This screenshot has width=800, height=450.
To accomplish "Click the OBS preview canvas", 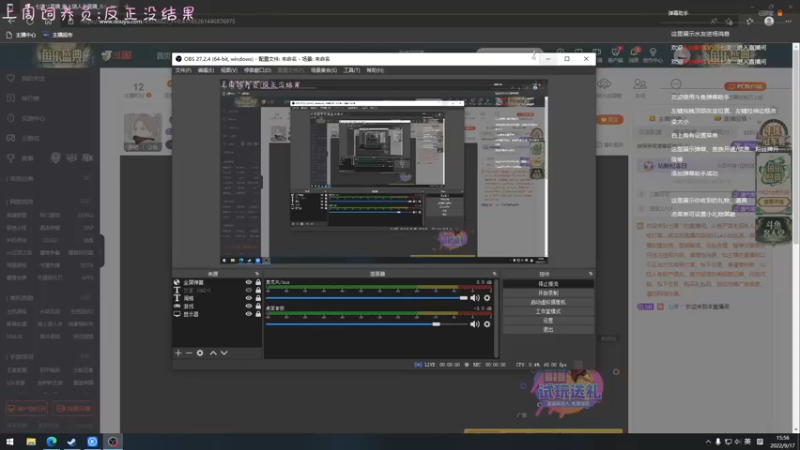I will [x=384, y=171].
